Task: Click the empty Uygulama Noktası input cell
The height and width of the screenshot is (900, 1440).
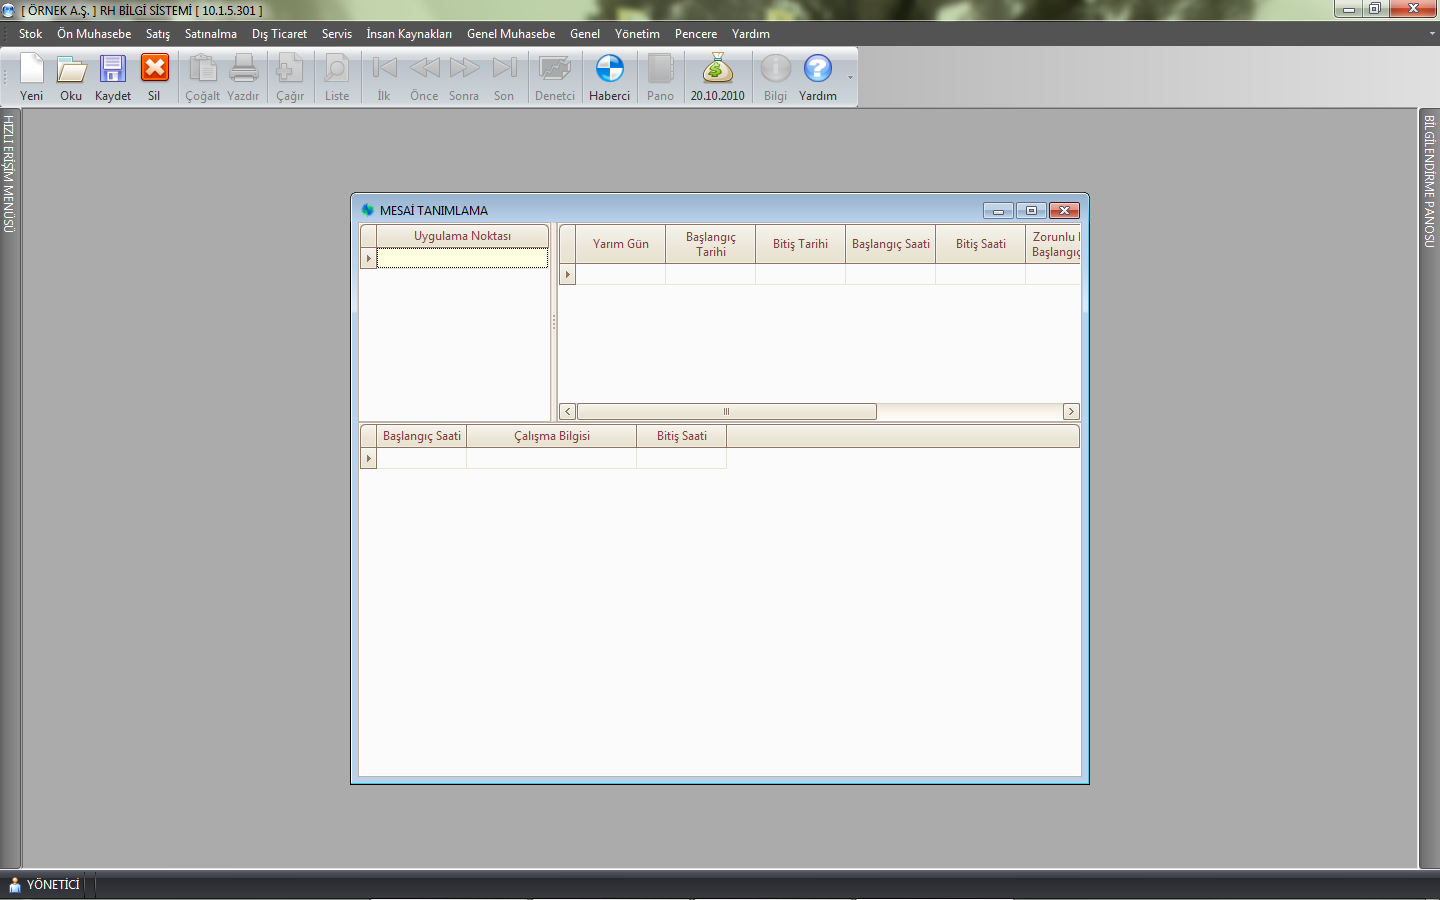Action: pos(462,258)
